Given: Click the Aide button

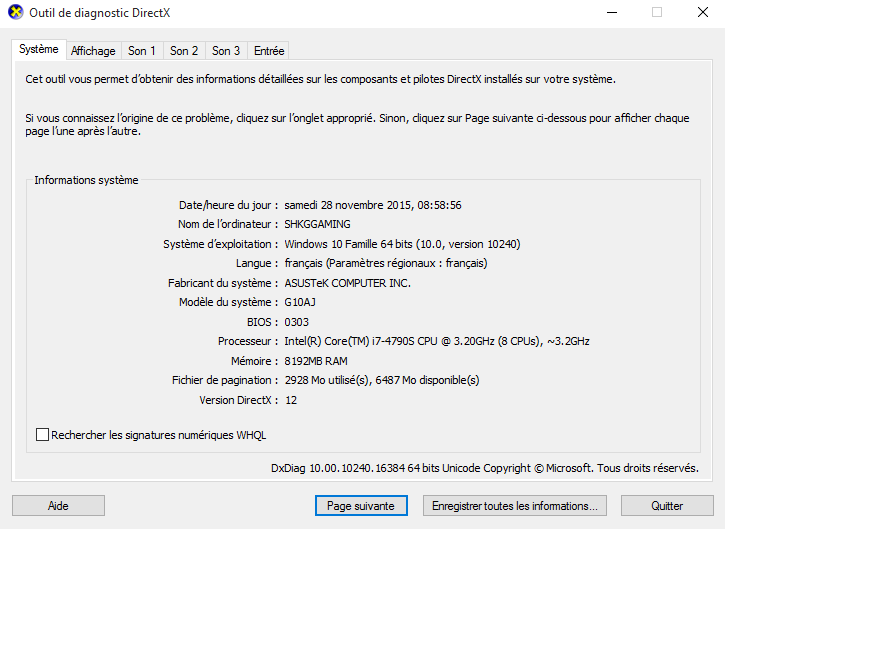Looking at the screenshot, I should (58, 506).
